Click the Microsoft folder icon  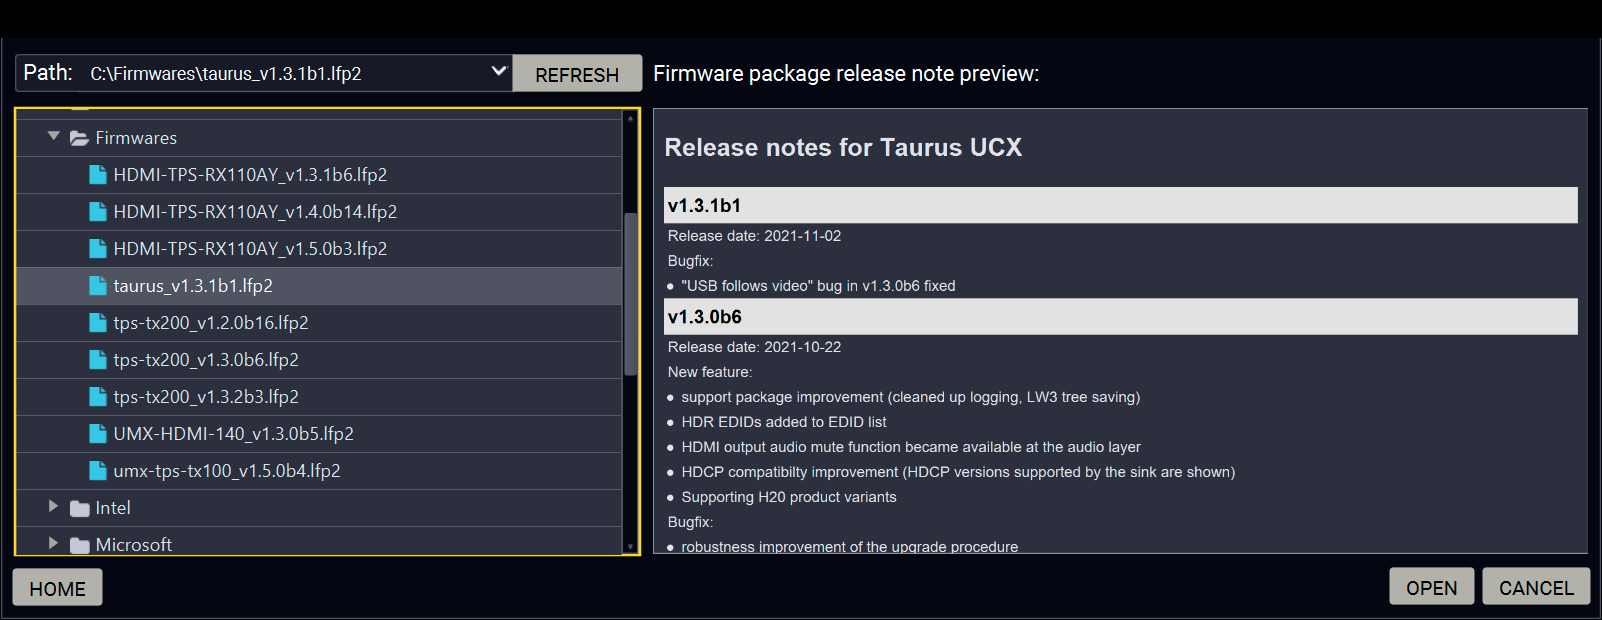pos(79,545)
